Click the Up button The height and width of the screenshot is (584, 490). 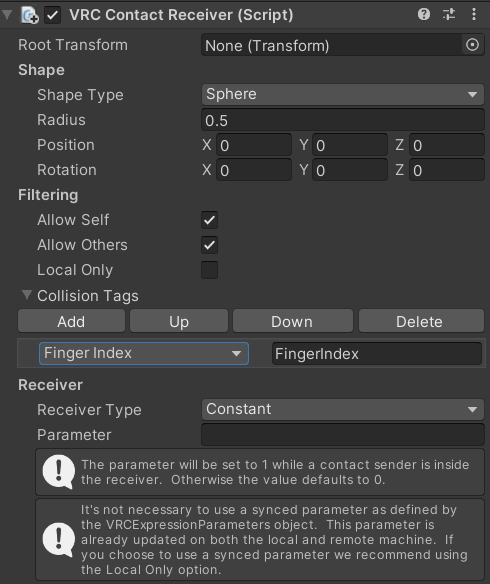click(179, 321)
